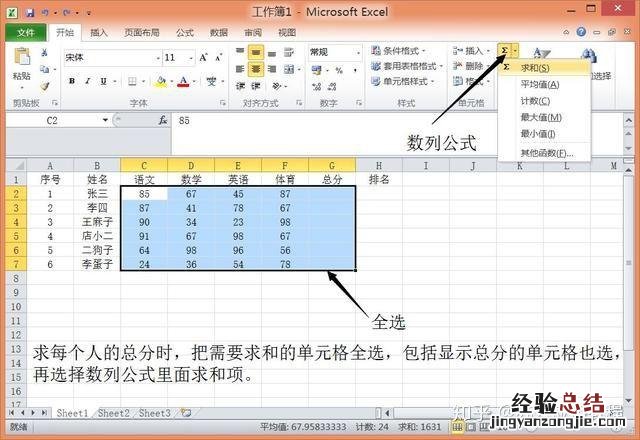This screenshot has height=440, width=640.
Task: Click the Help question mark icon
Action: (581, 32)
